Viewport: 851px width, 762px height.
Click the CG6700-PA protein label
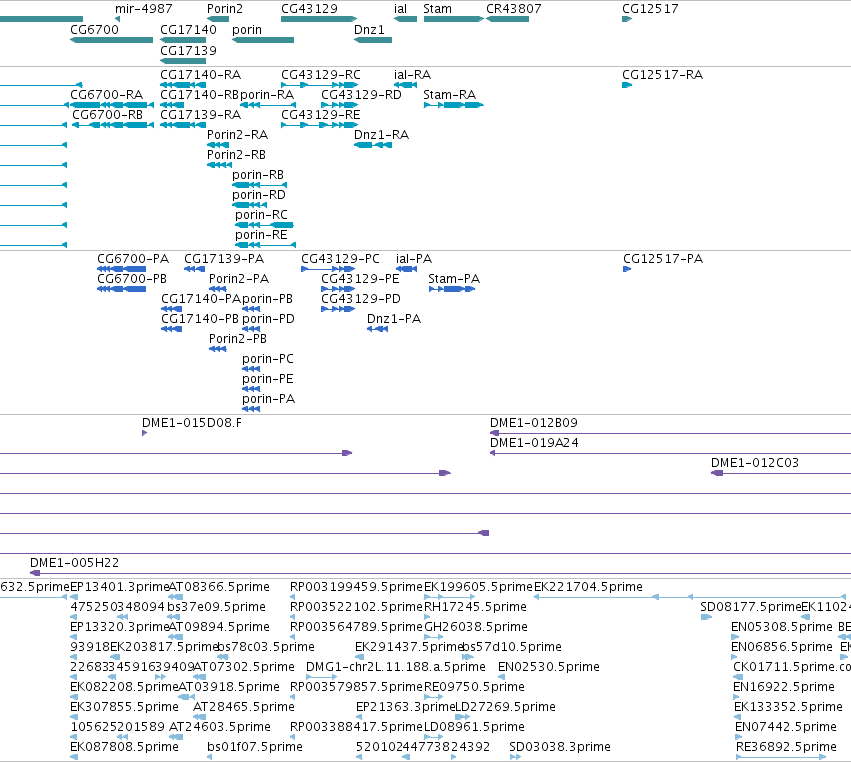133,259
